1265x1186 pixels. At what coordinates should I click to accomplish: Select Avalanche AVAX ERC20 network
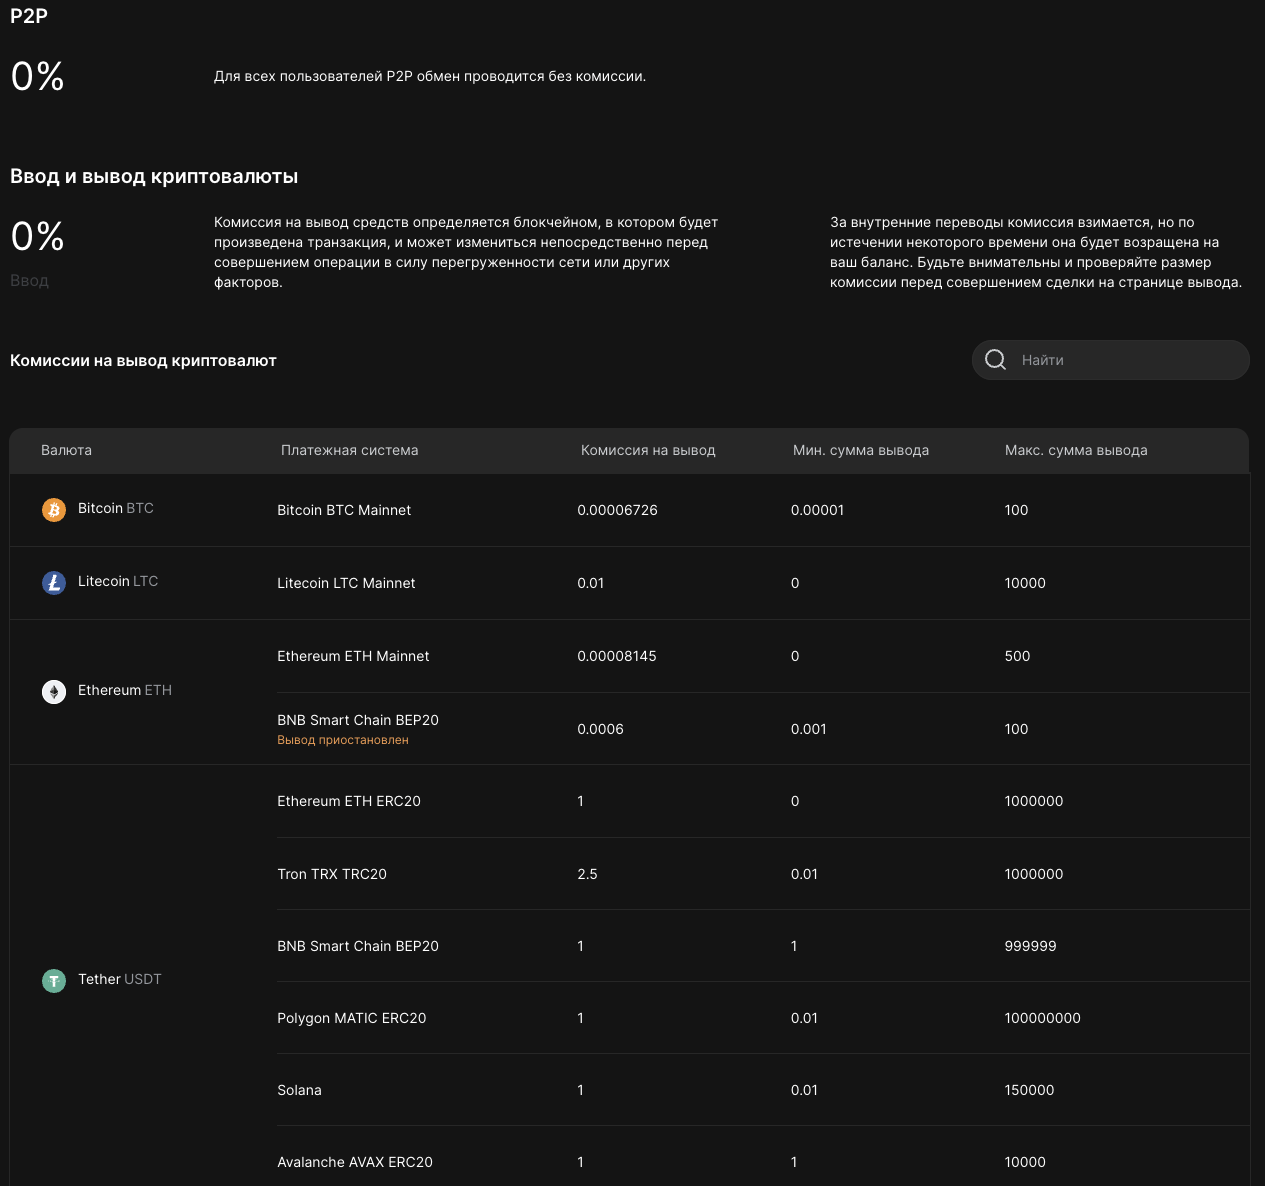[x=355, y=1162]
